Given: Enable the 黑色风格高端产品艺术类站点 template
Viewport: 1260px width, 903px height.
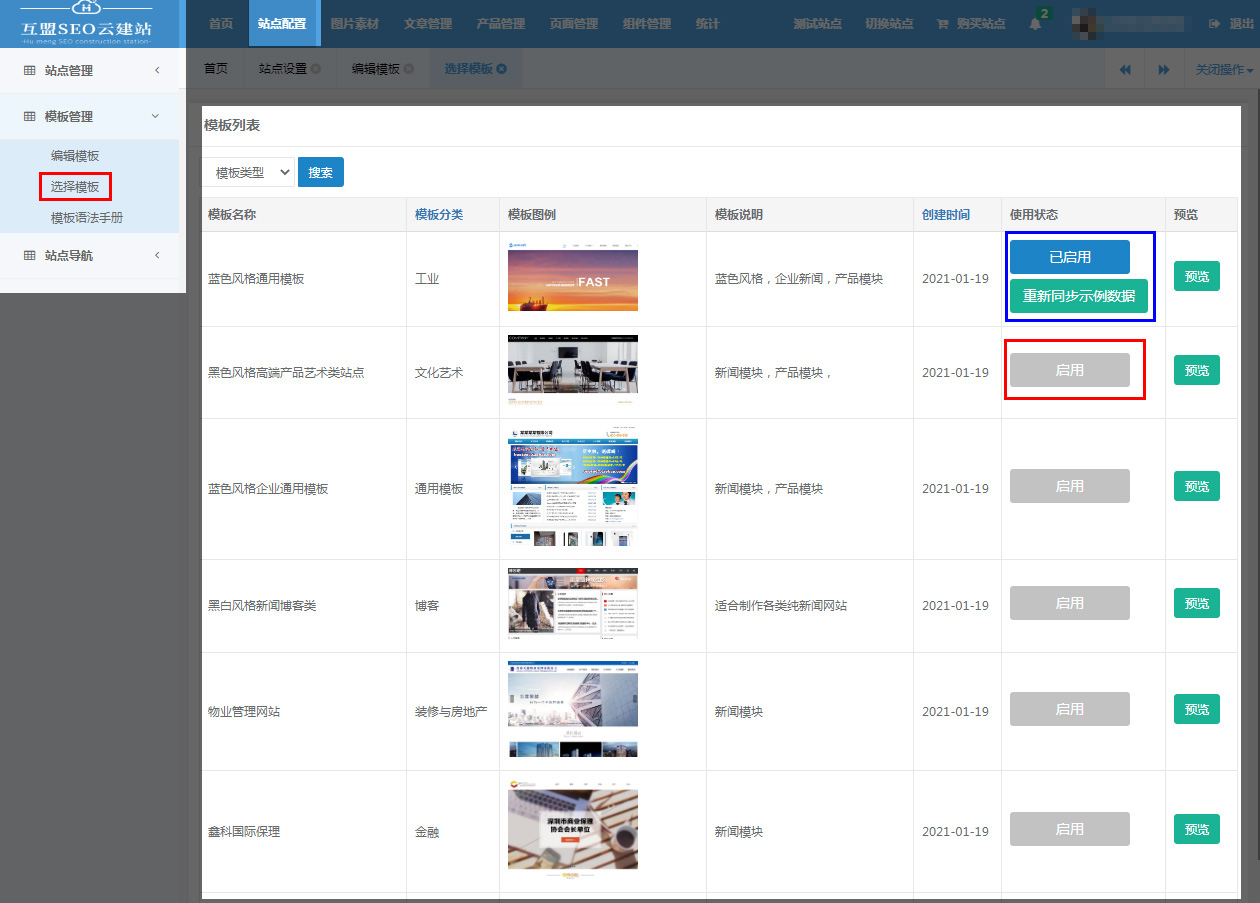Looking at the screenshot, I should (x=1069, y=370).
